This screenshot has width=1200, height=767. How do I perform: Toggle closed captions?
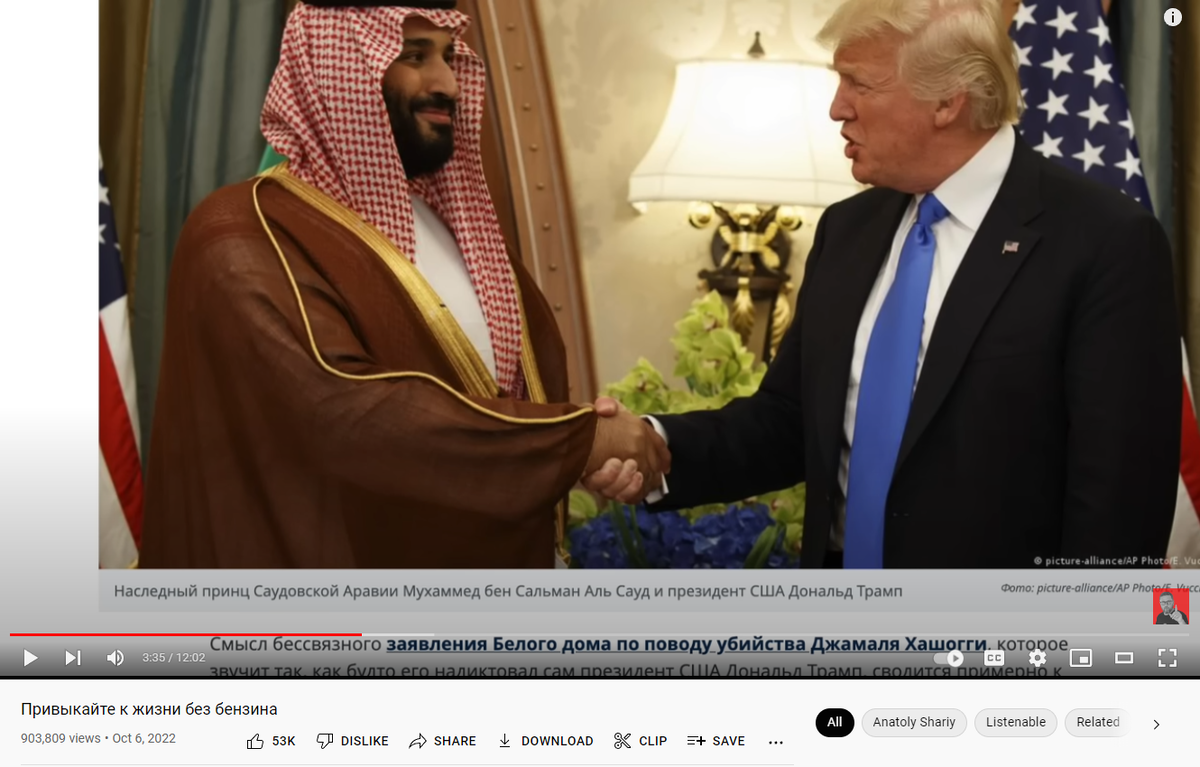[994, 658]
